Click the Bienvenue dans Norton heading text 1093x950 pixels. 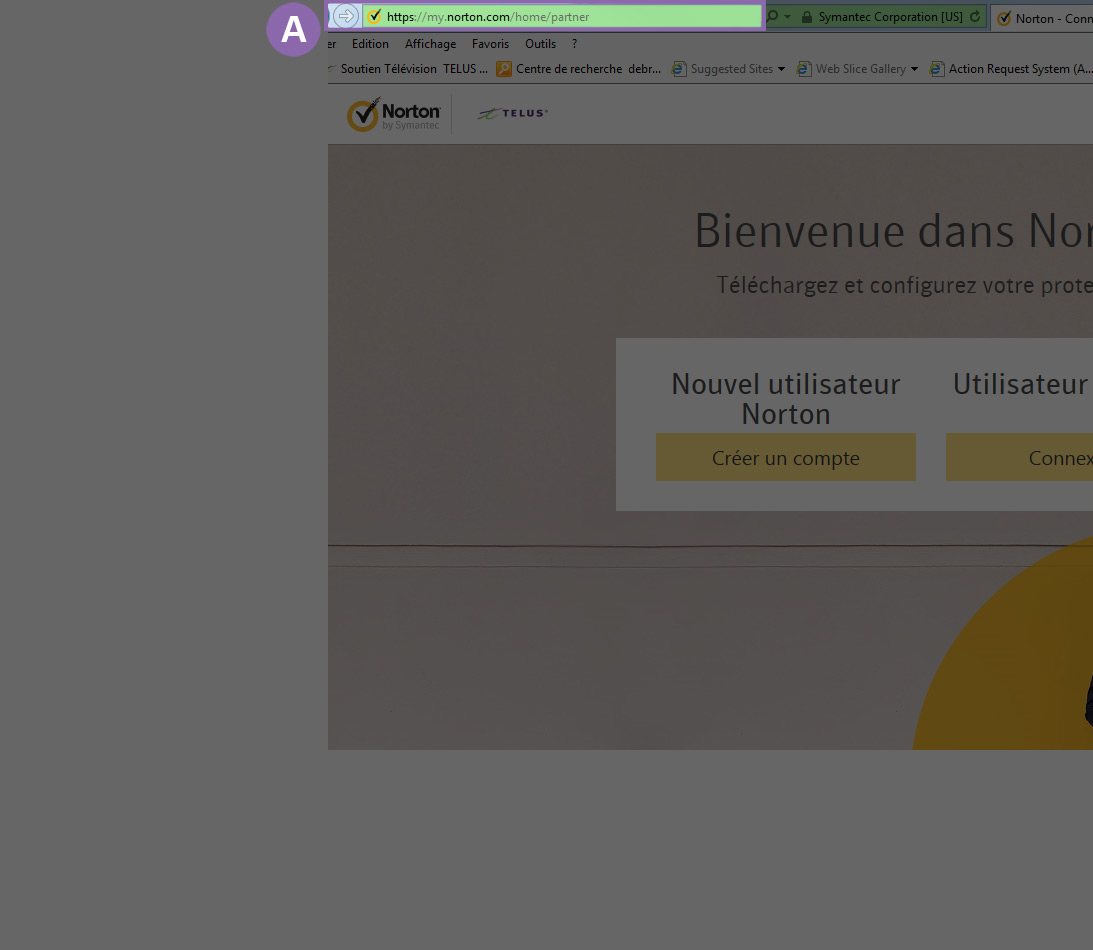(x=894, y=231)
